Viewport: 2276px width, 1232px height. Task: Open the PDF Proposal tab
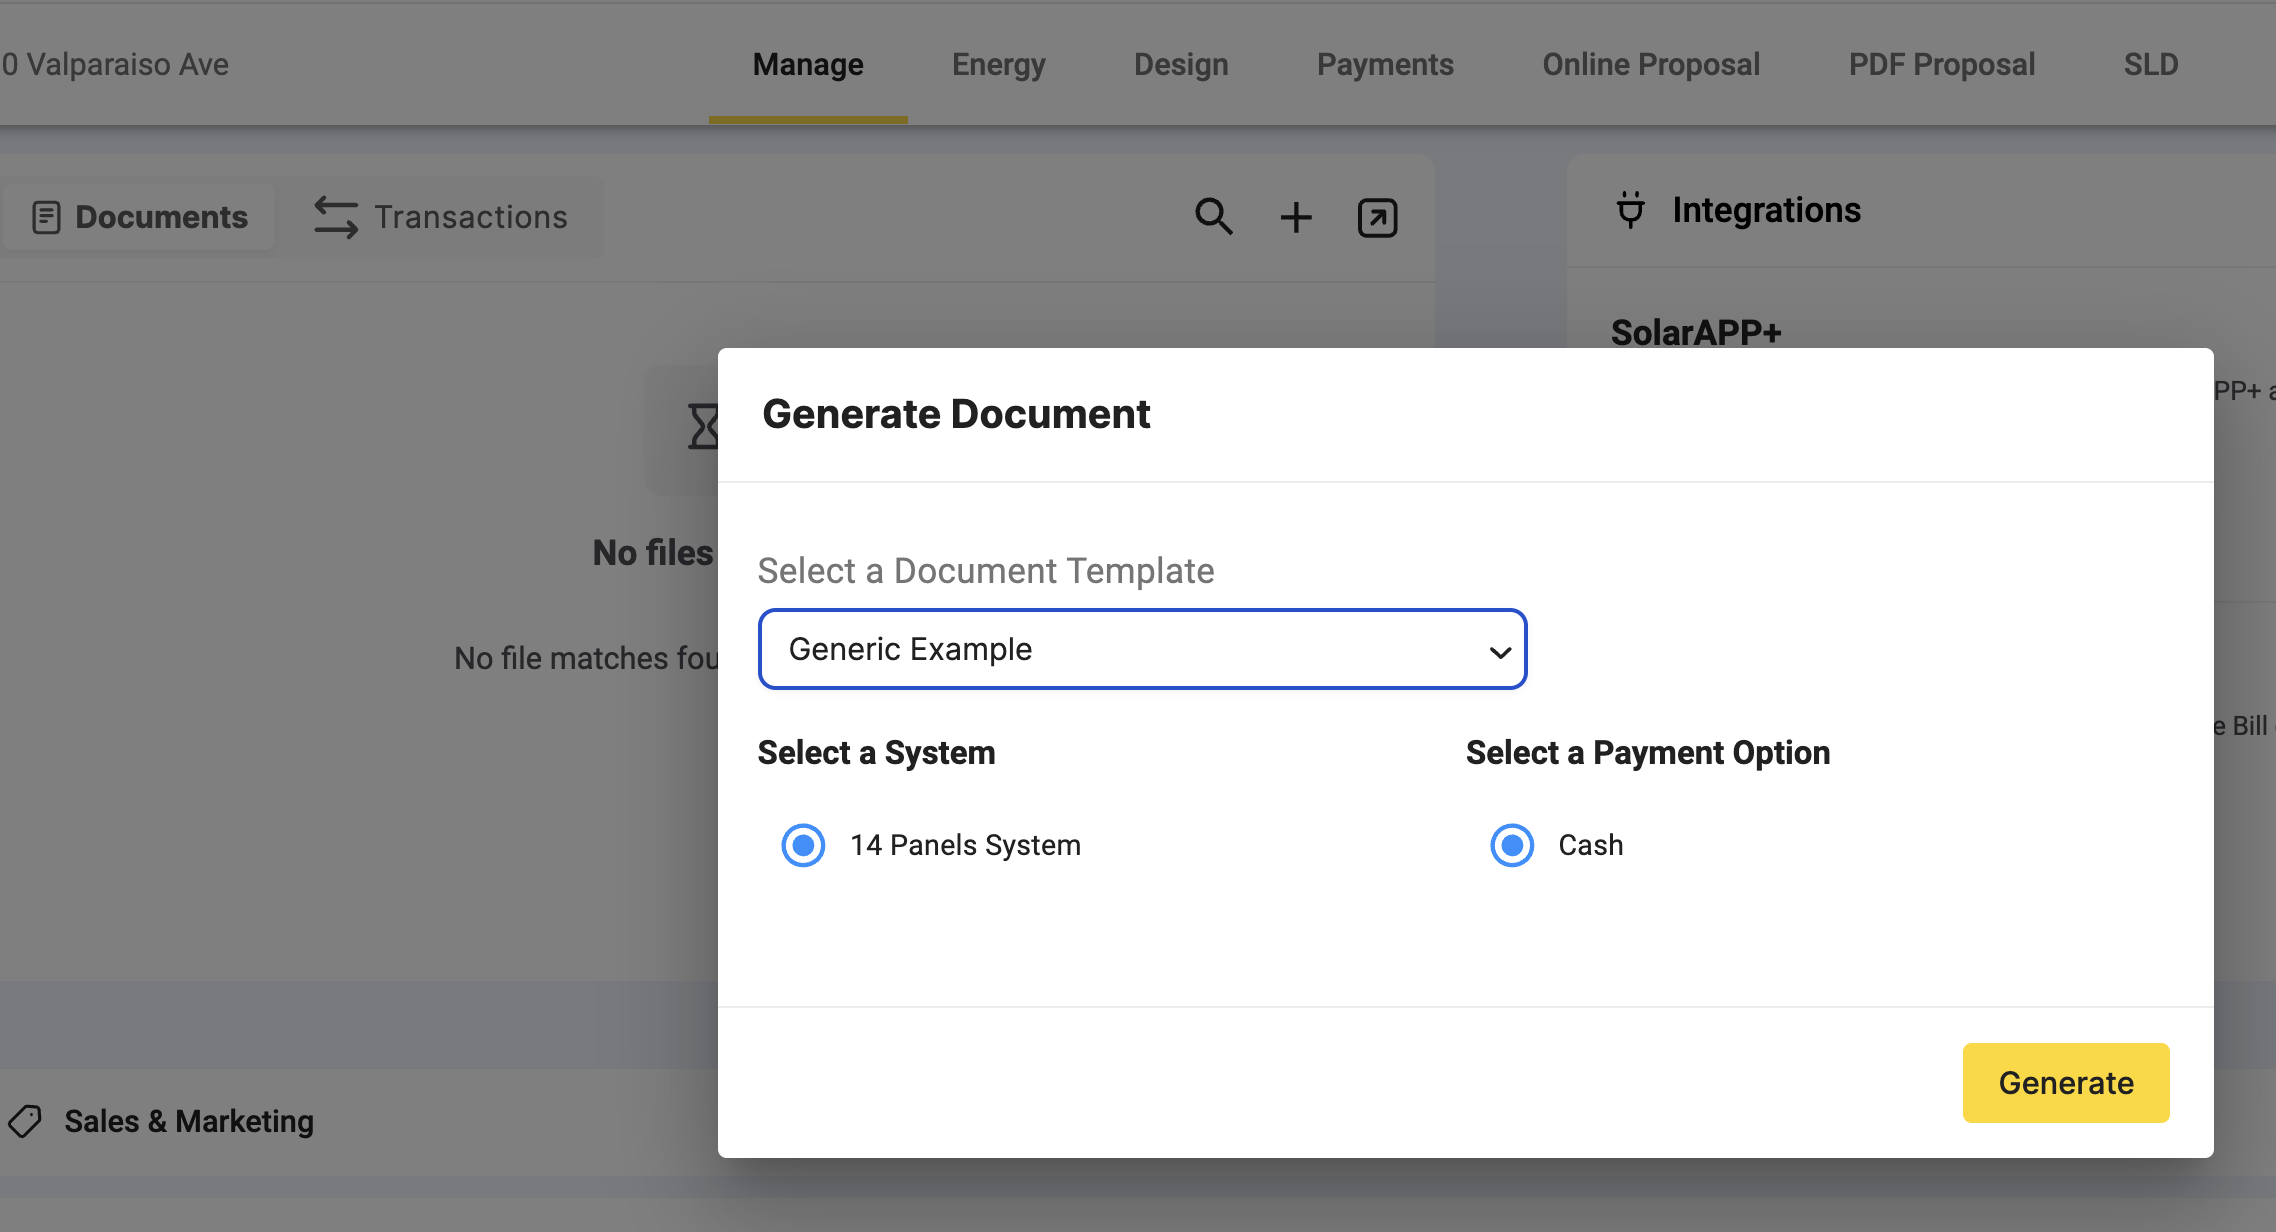1941,64
